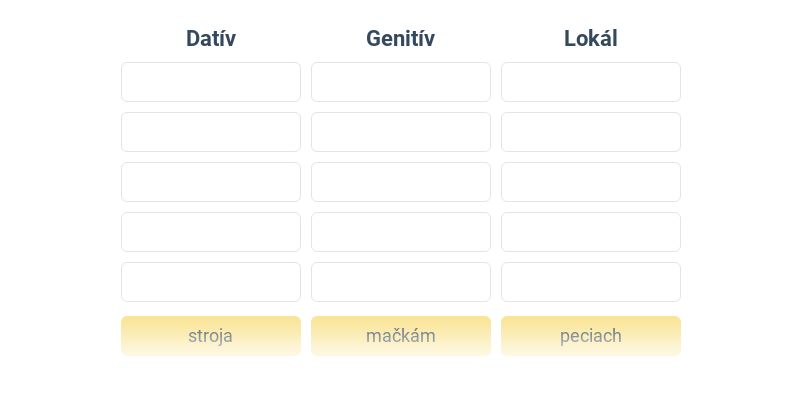This screenshot has height=400, width=800.
Task: Choose the fourth empty slot under Datív
Action: pos(211,232)
